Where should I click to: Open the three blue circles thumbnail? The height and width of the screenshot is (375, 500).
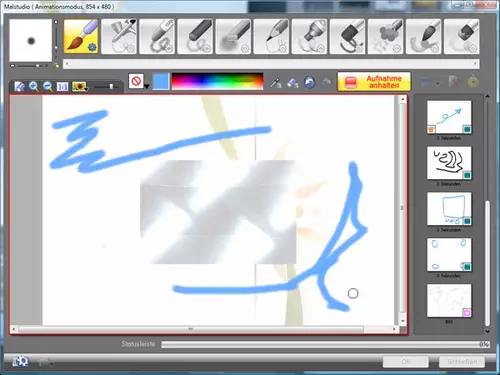pyautogui.click(x=449, y=254)
